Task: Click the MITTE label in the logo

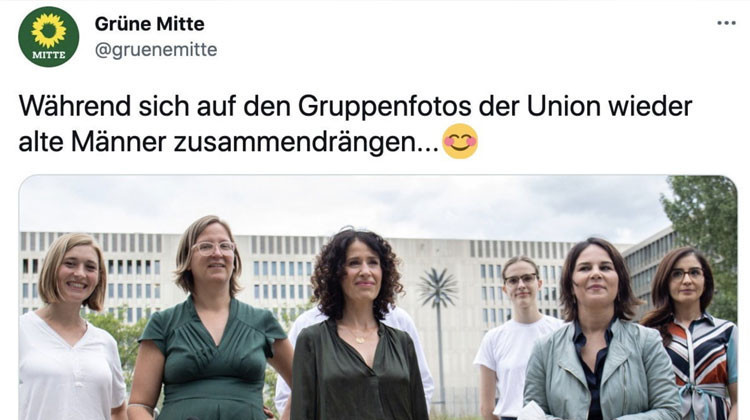Action: coord(49,55)
